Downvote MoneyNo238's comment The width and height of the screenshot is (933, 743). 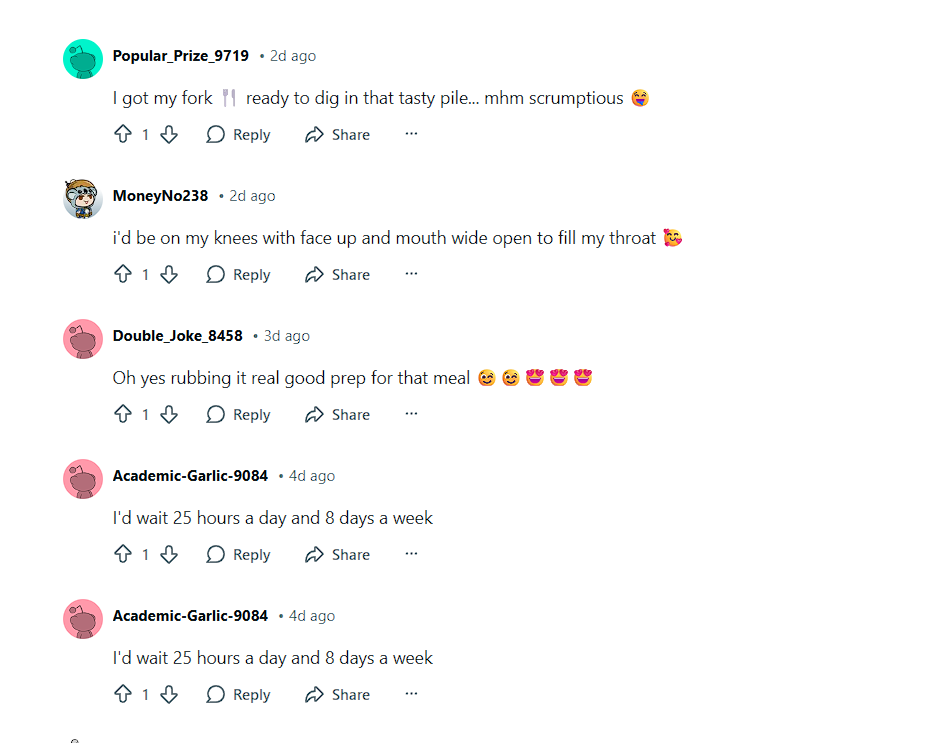169,274
